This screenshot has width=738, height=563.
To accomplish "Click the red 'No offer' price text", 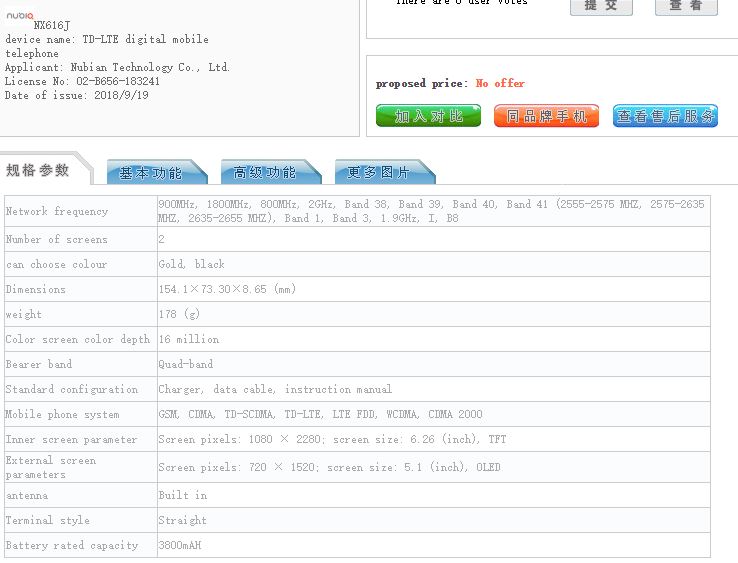I will point(500,83).
